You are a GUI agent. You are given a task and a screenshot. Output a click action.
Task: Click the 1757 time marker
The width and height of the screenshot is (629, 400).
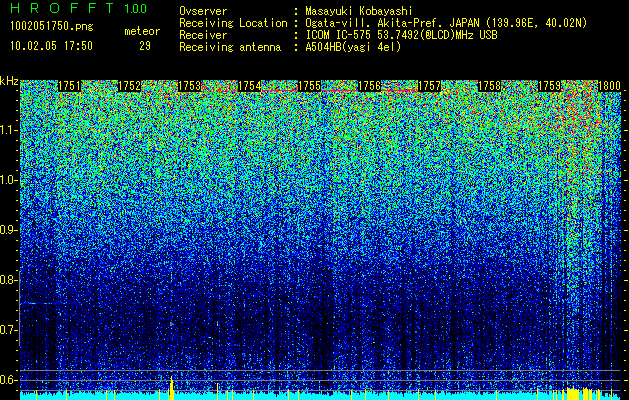[x=430, y=86]
